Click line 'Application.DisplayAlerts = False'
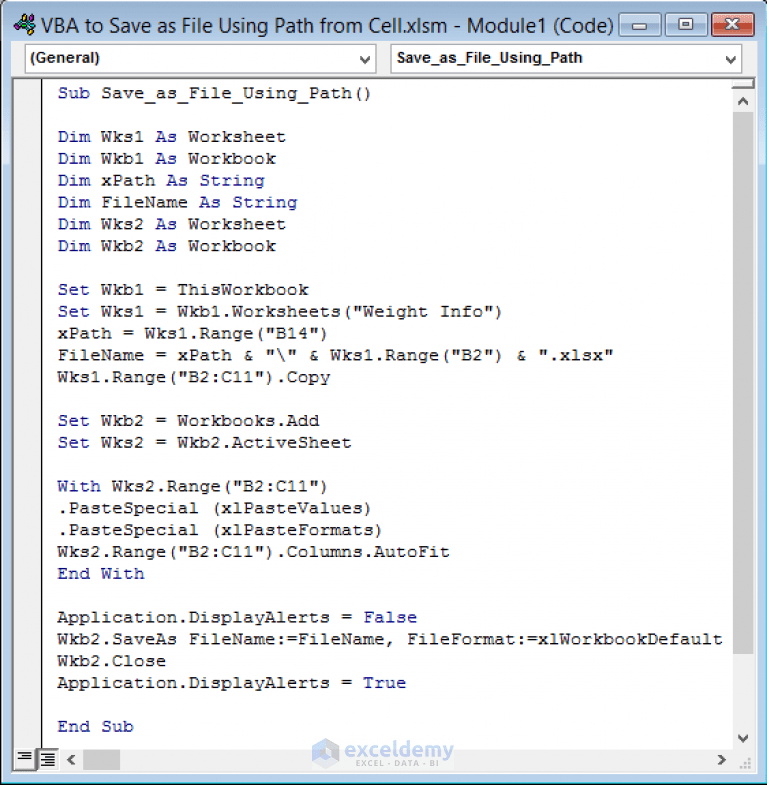 (x=237, y=618)
